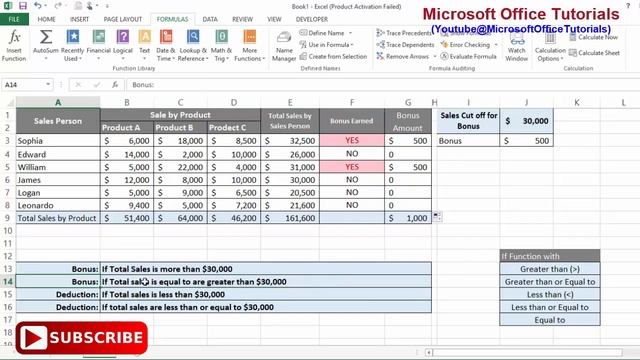The height and width of the screenshot is (360, 640).
Task: Click the formula bar fx button
Action: tap(115, 84)
